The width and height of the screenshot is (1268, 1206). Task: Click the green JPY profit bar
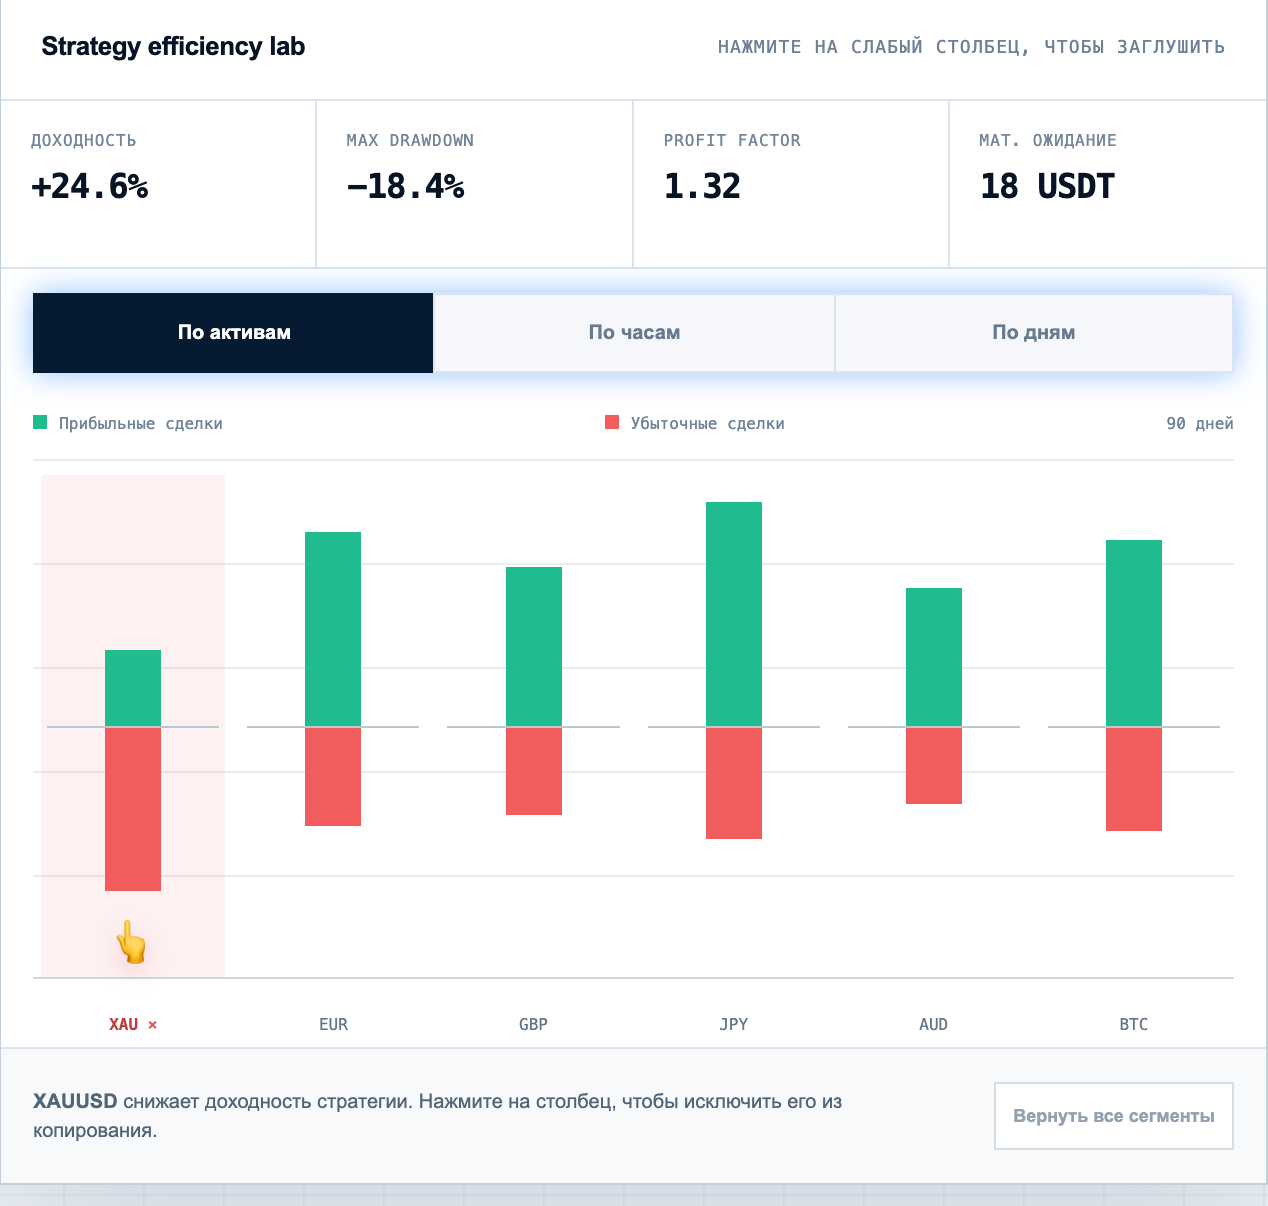(734, 614)
